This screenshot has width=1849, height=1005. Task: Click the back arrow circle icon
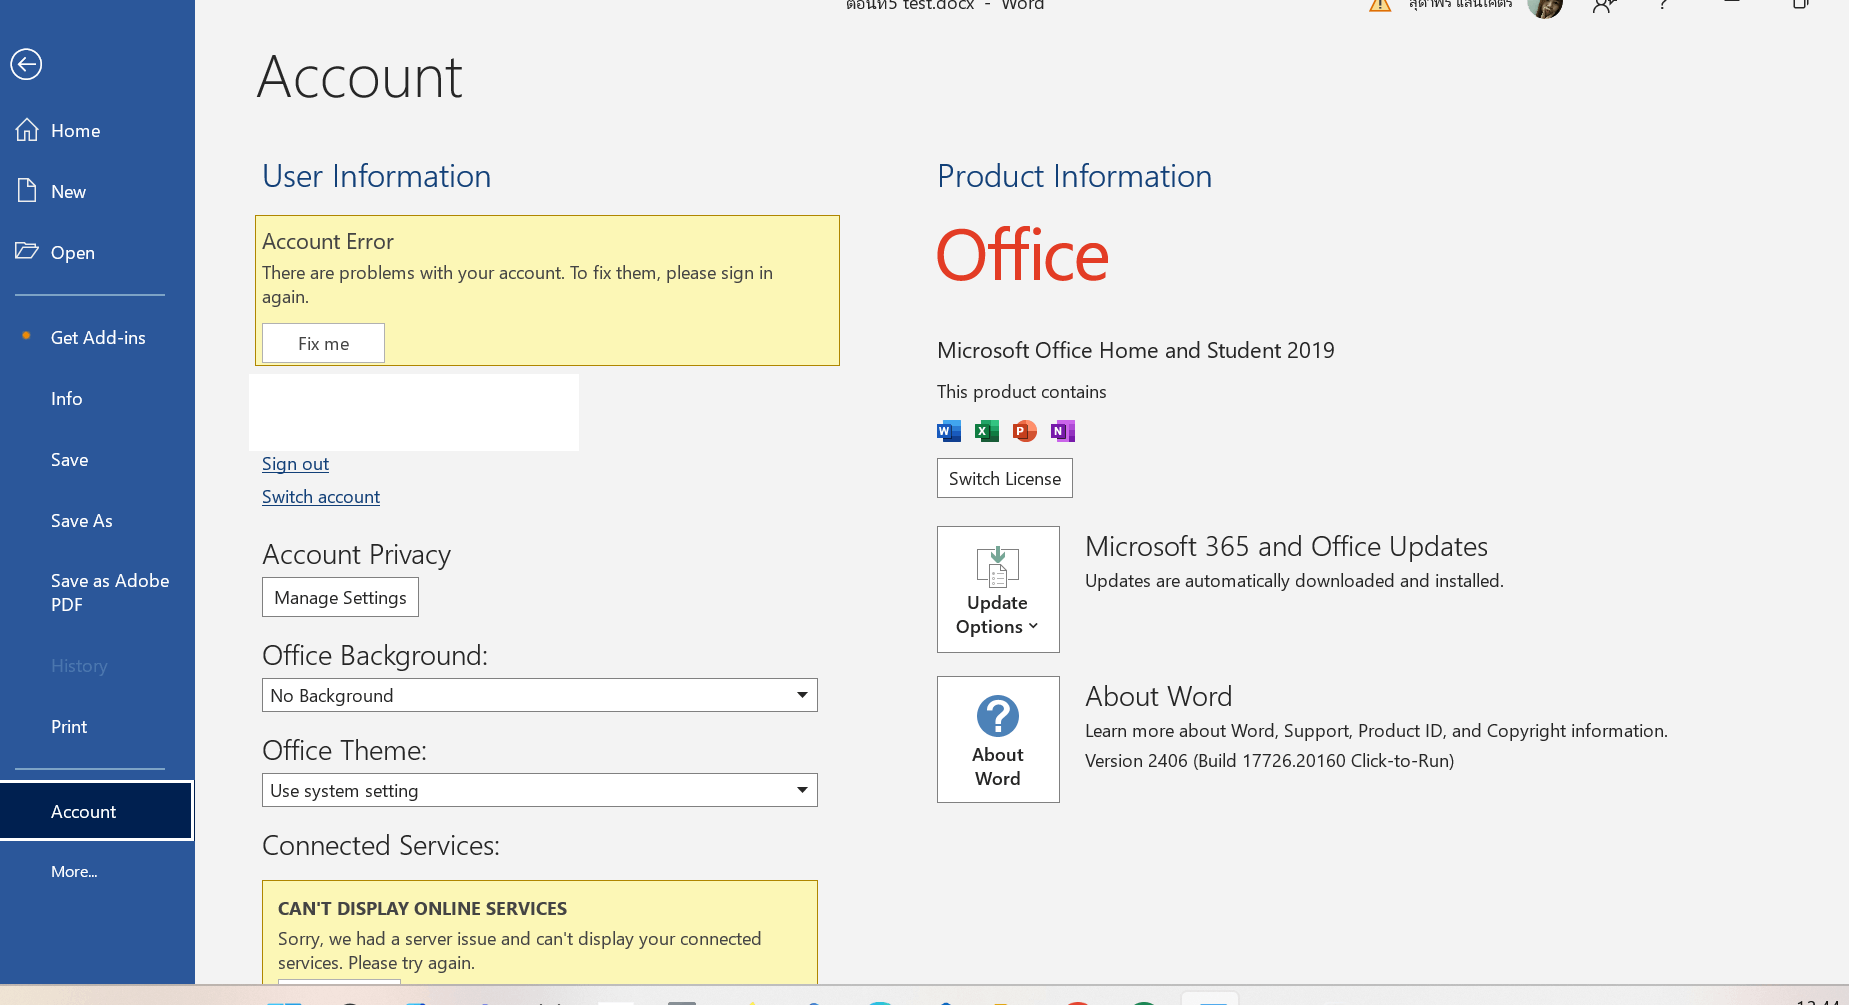click(26, 64)
